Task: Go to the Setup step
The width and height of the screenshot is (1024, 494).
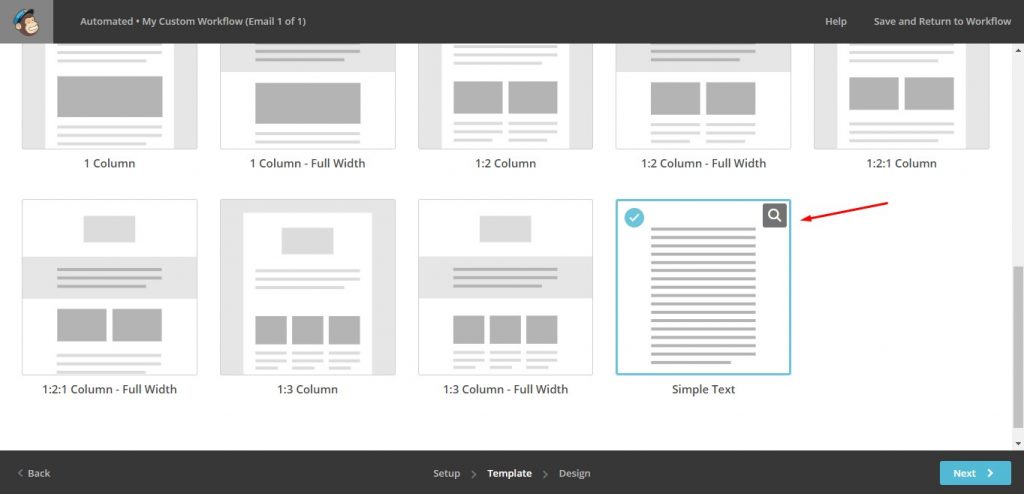Action: [x=446, y=473]
